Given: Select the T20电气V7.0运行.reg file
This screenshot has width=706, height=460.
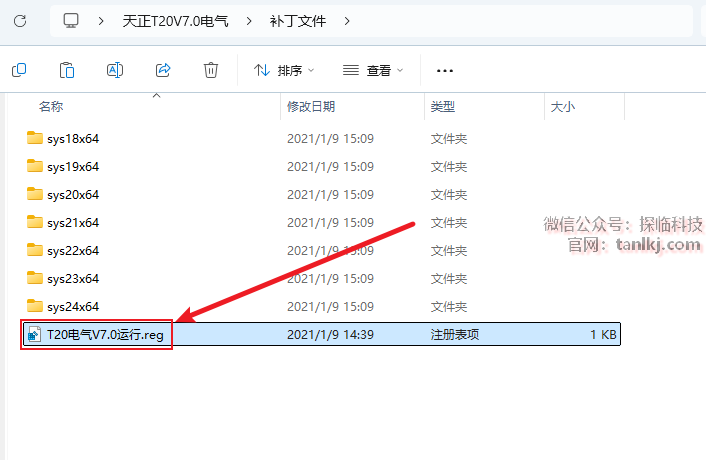Looking at the screenshot, I should click(104, 334).
